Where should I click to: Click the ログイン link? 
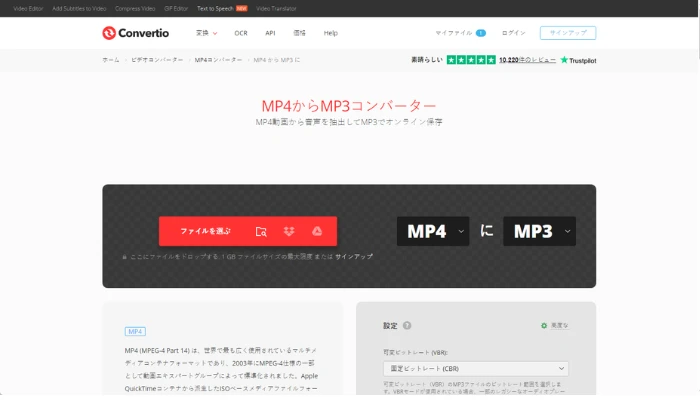click(514, 33)
